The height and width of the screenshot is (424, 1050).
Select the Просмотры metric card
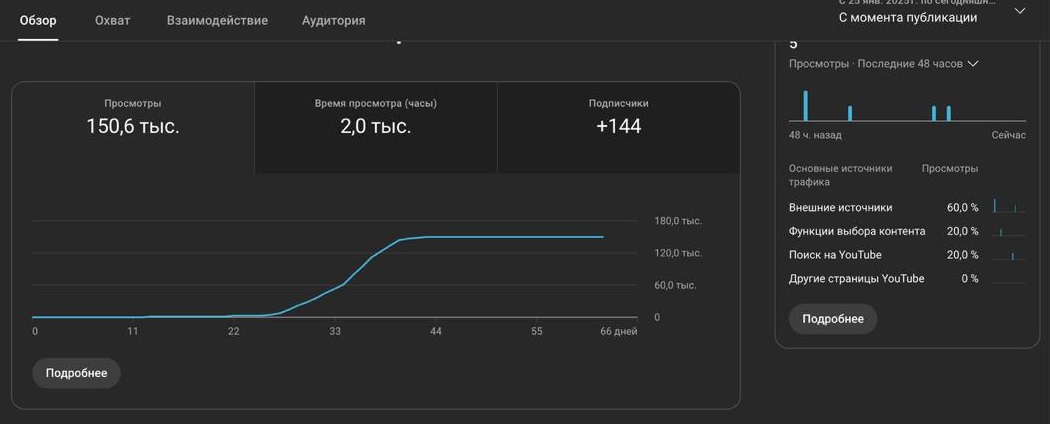click(133, 118)
